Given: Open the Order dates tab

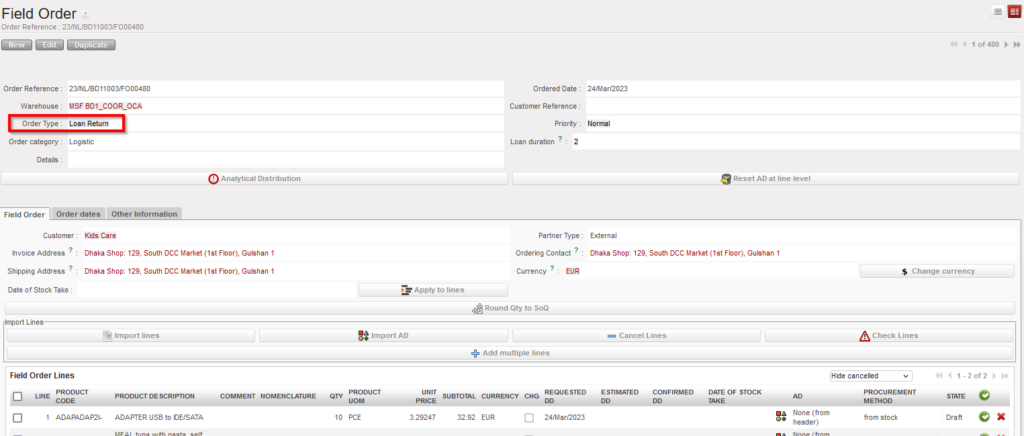Looking at the screenshot, I should click(78, 214).
